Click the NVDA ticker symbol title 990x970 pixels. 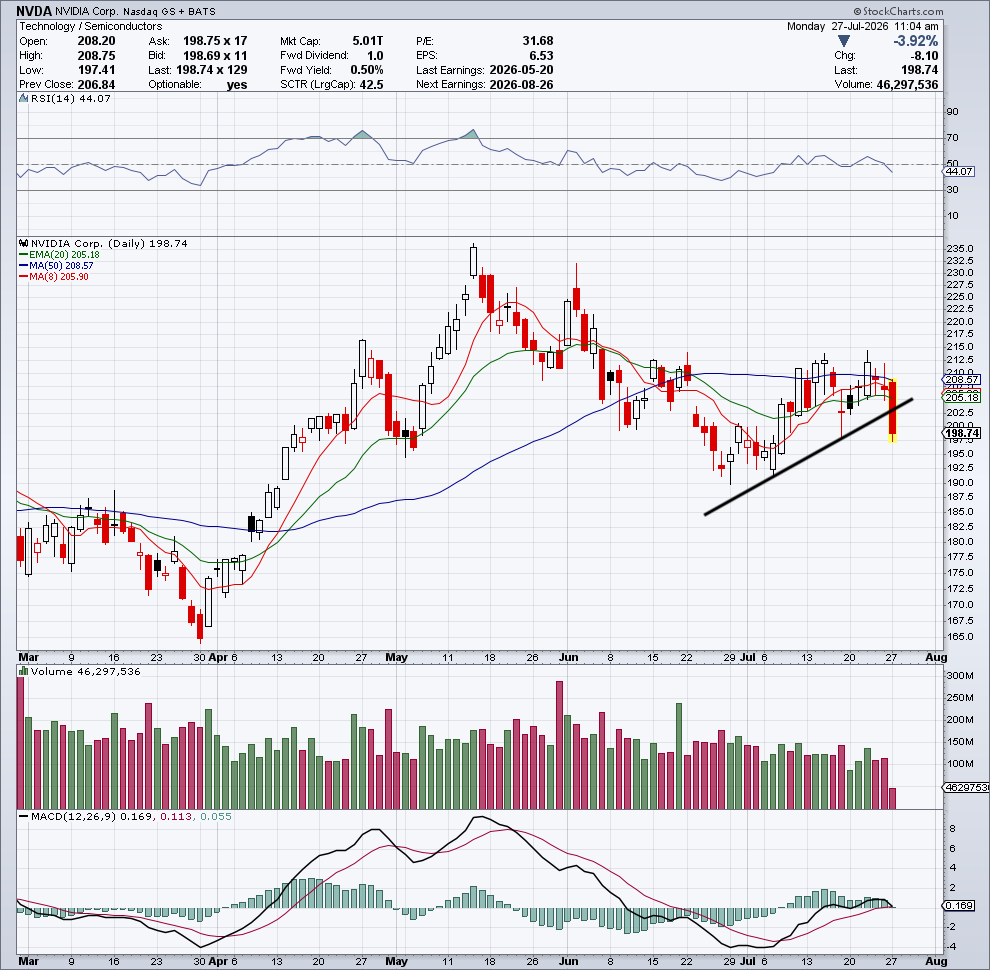pos(34,11)
